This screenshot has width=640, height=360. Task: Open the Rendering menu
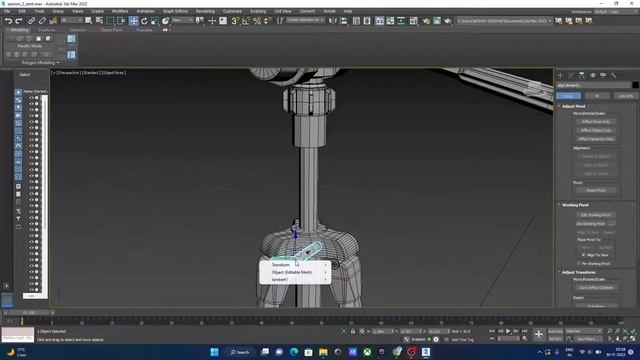(x=205, y=11)
